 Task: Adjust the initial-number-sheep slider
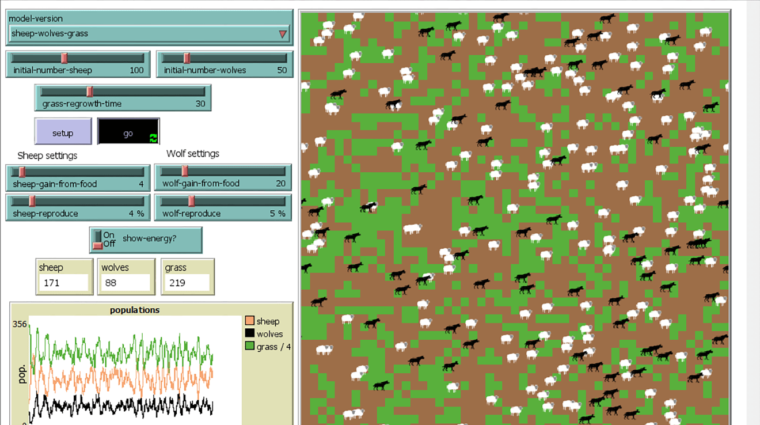tap(78, 64)
